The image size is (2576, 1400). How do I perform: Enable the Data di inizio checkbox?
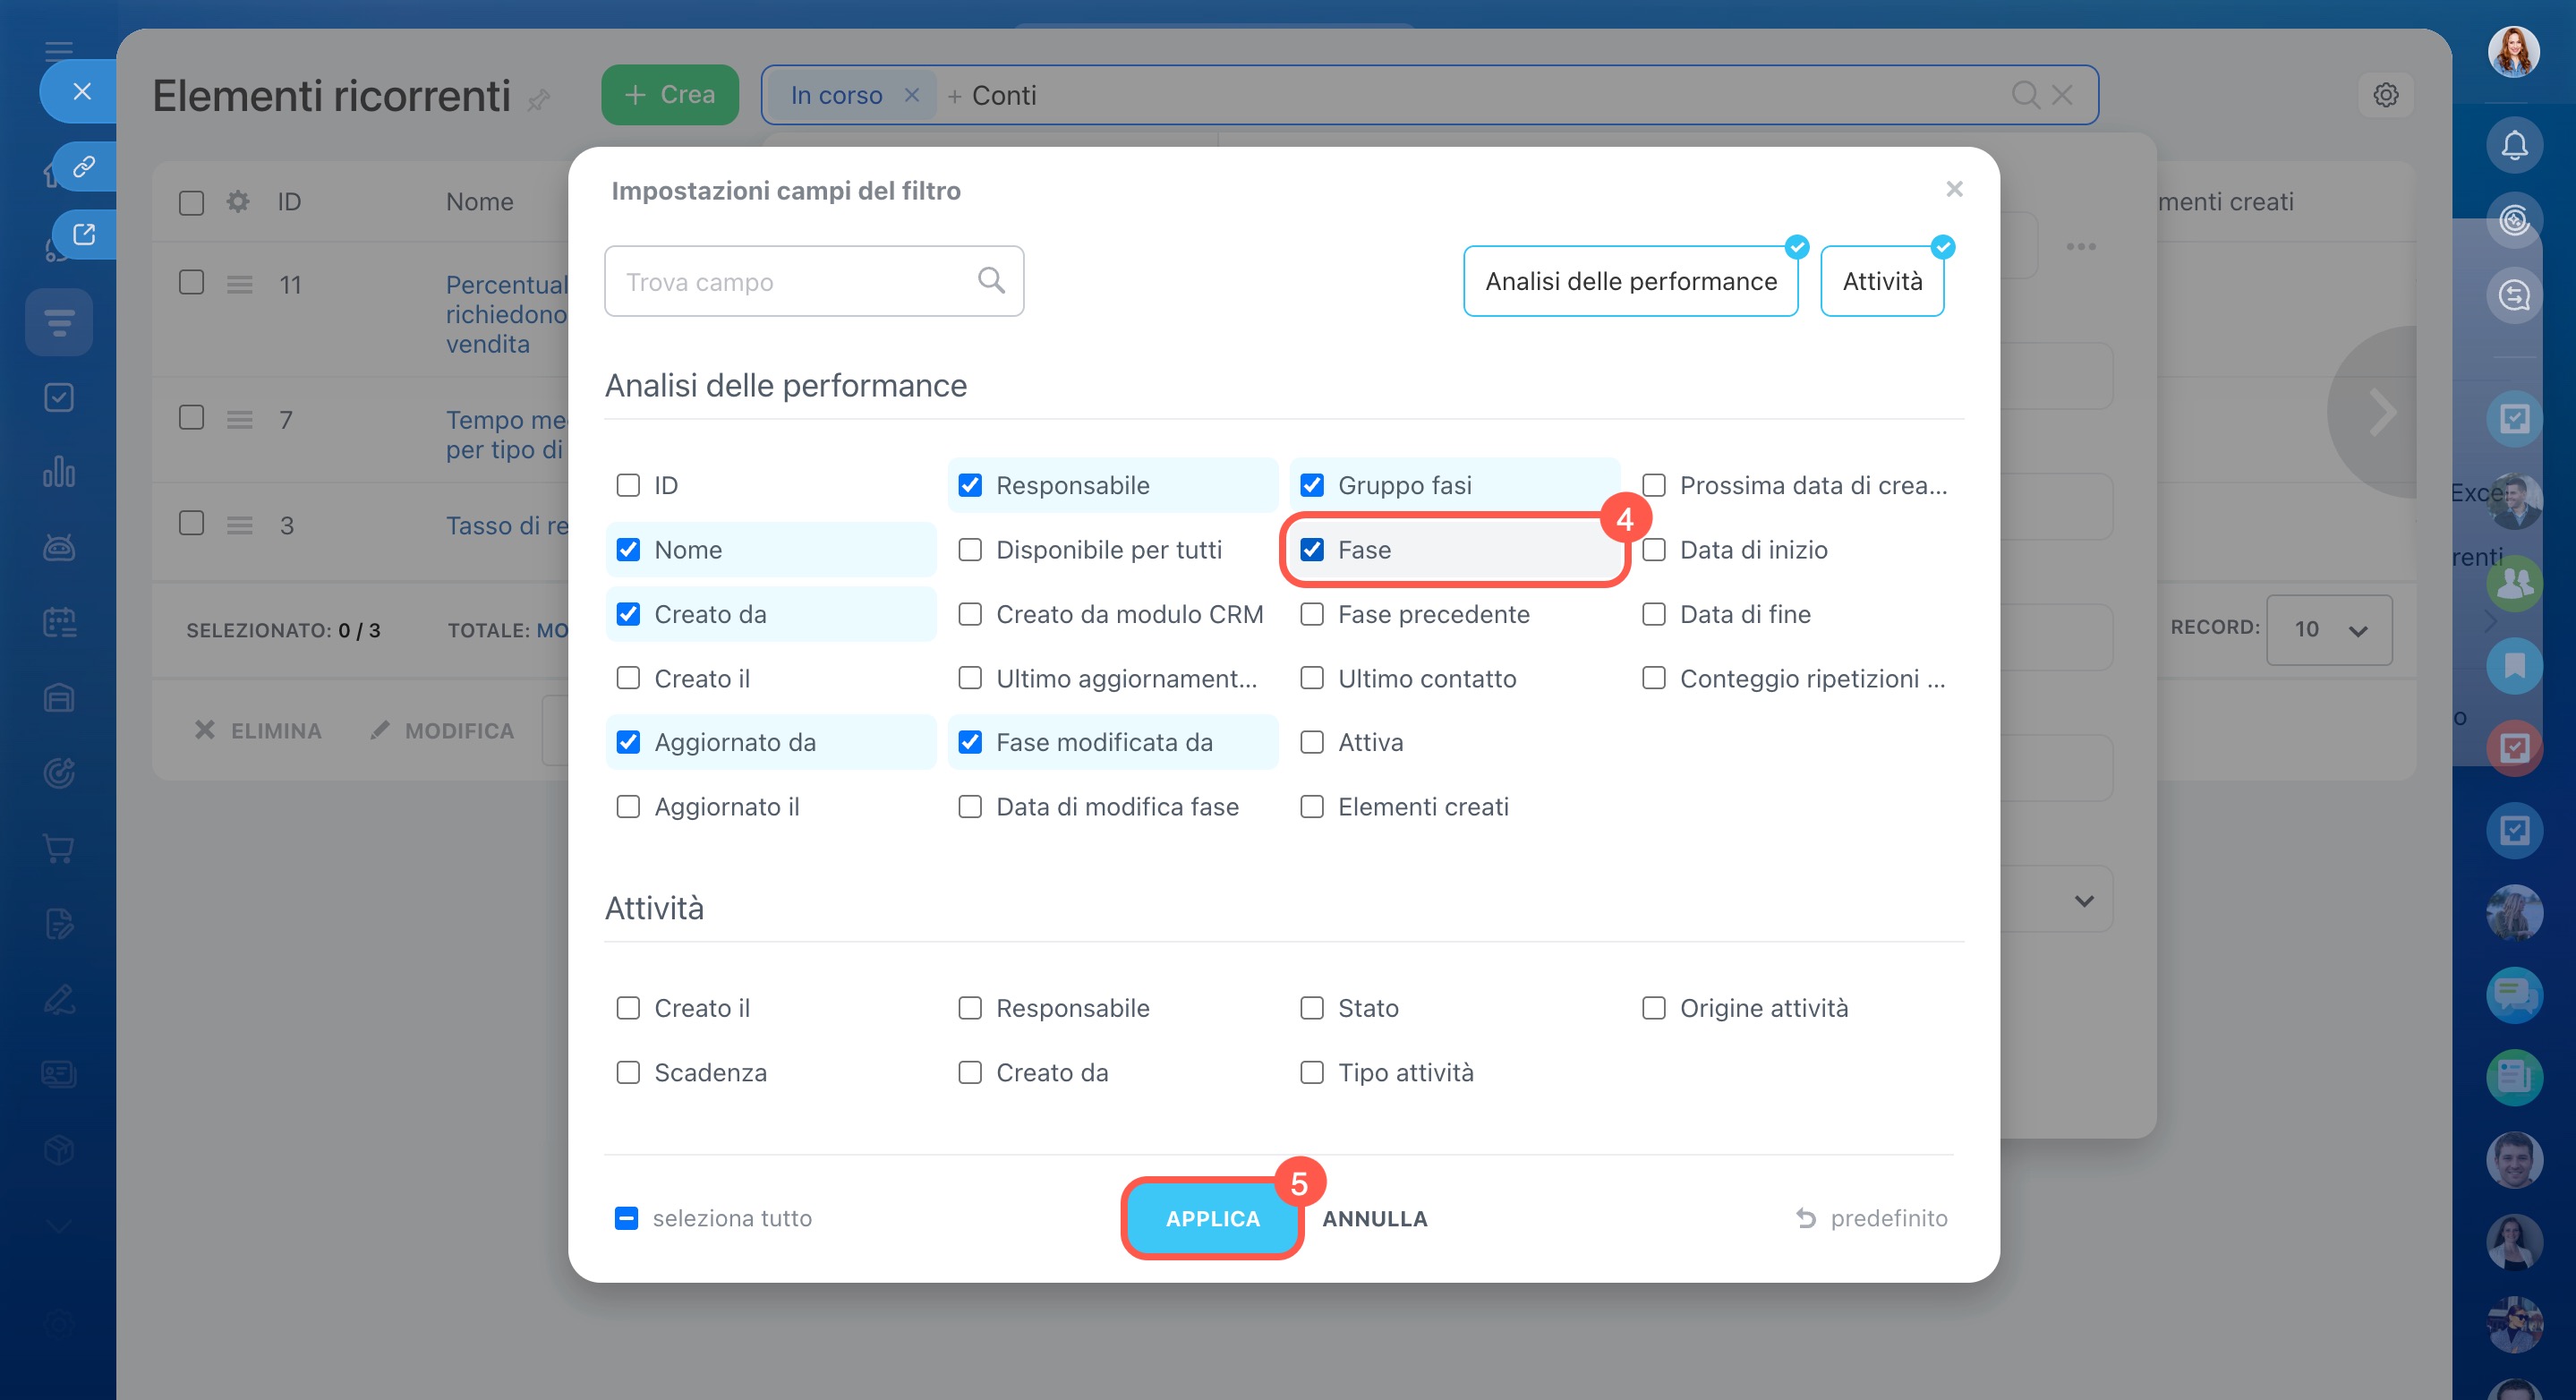tap(1653, 550)
